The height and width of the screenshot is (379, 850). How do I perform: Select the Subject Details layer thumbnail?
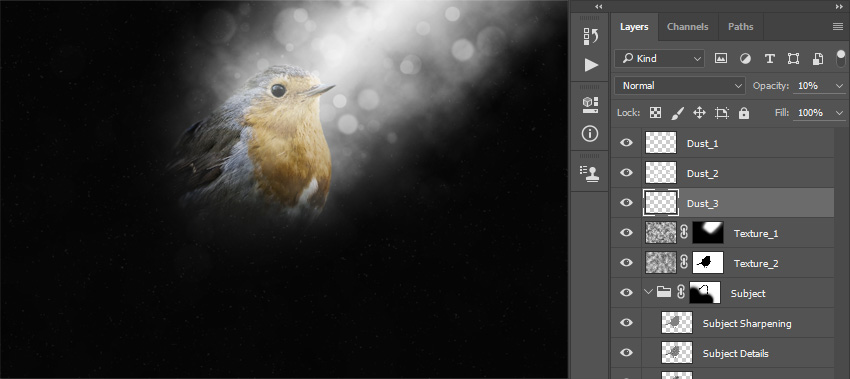click(x=677, y=352)
